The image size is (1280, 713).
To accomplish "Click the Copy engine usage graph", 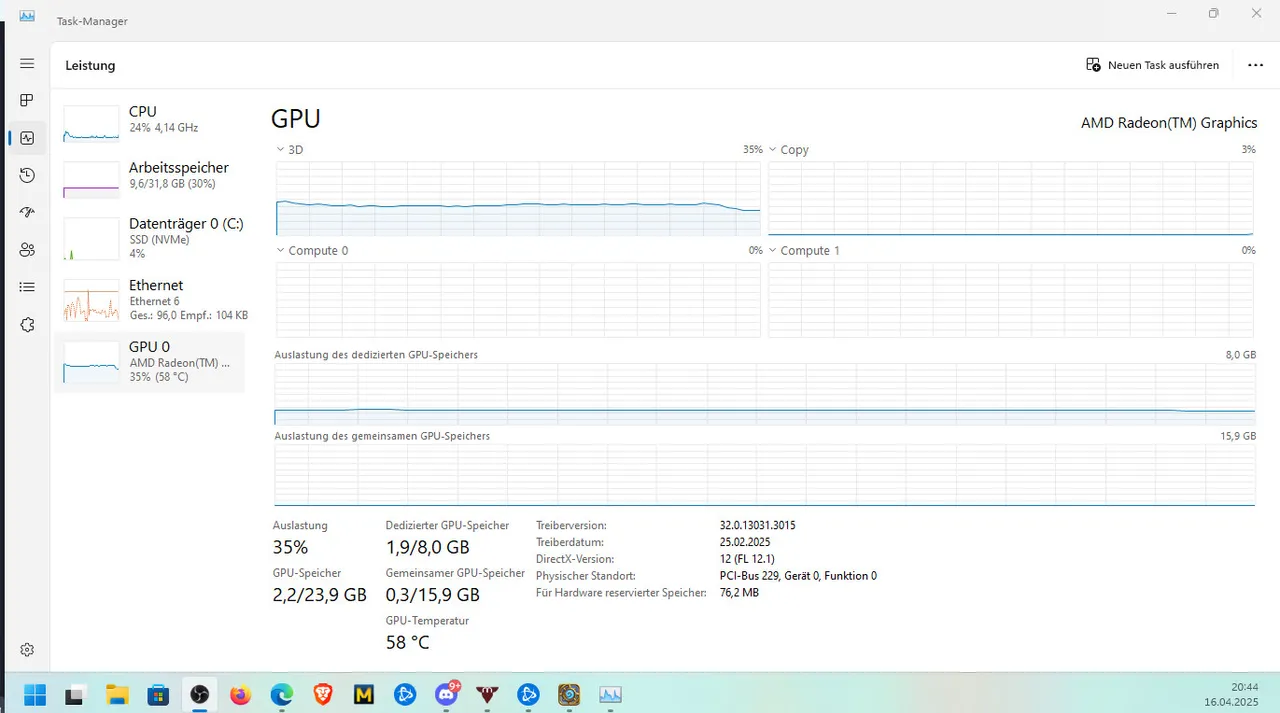I will pos(1011,198).
